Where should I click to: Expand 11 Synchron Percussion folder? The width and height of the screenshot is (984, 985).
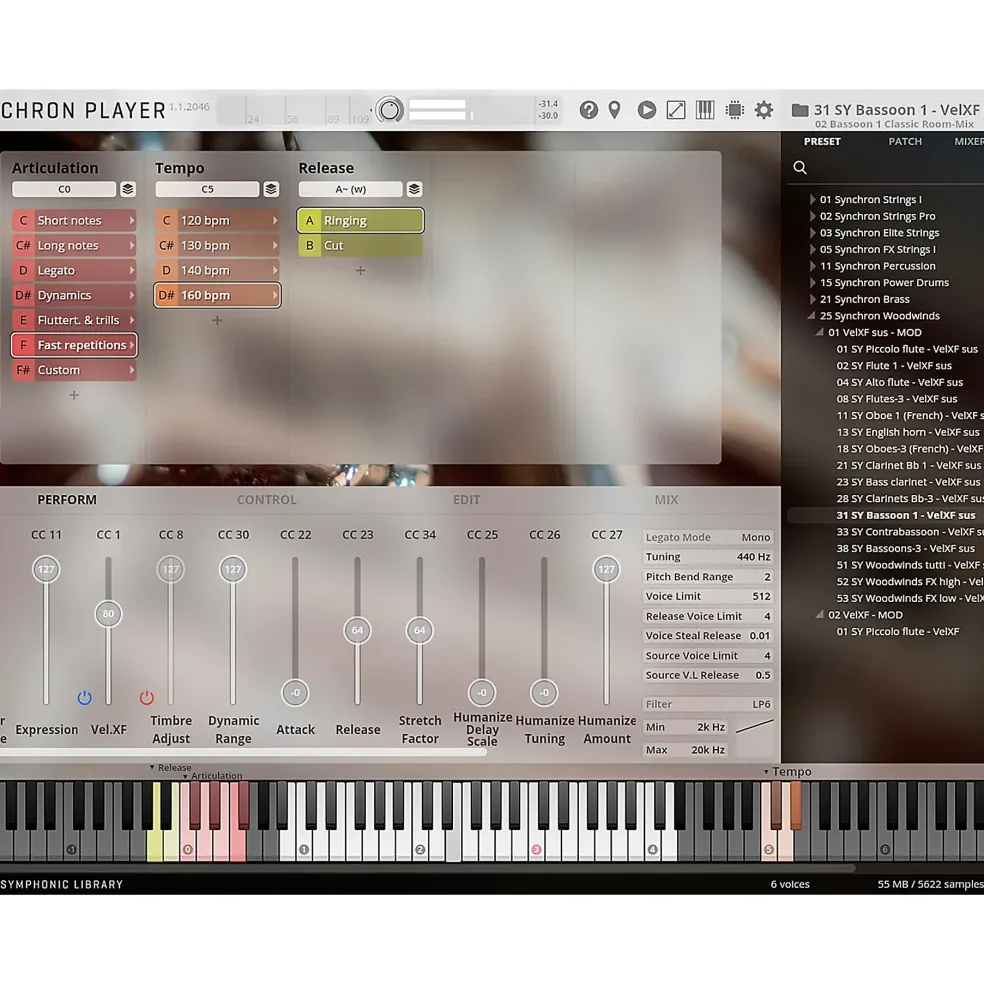(812, 266)
